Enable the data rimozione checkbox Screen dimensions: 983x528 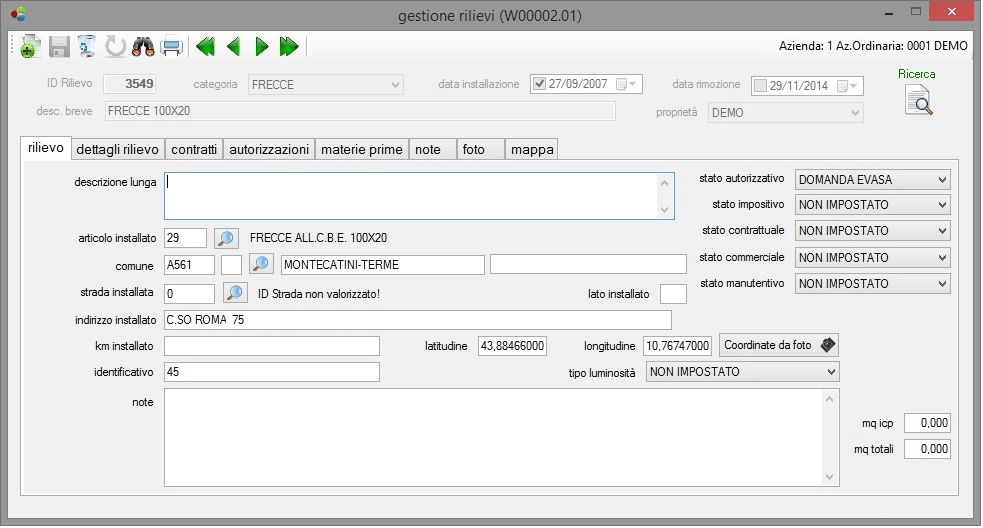[760, 85]
